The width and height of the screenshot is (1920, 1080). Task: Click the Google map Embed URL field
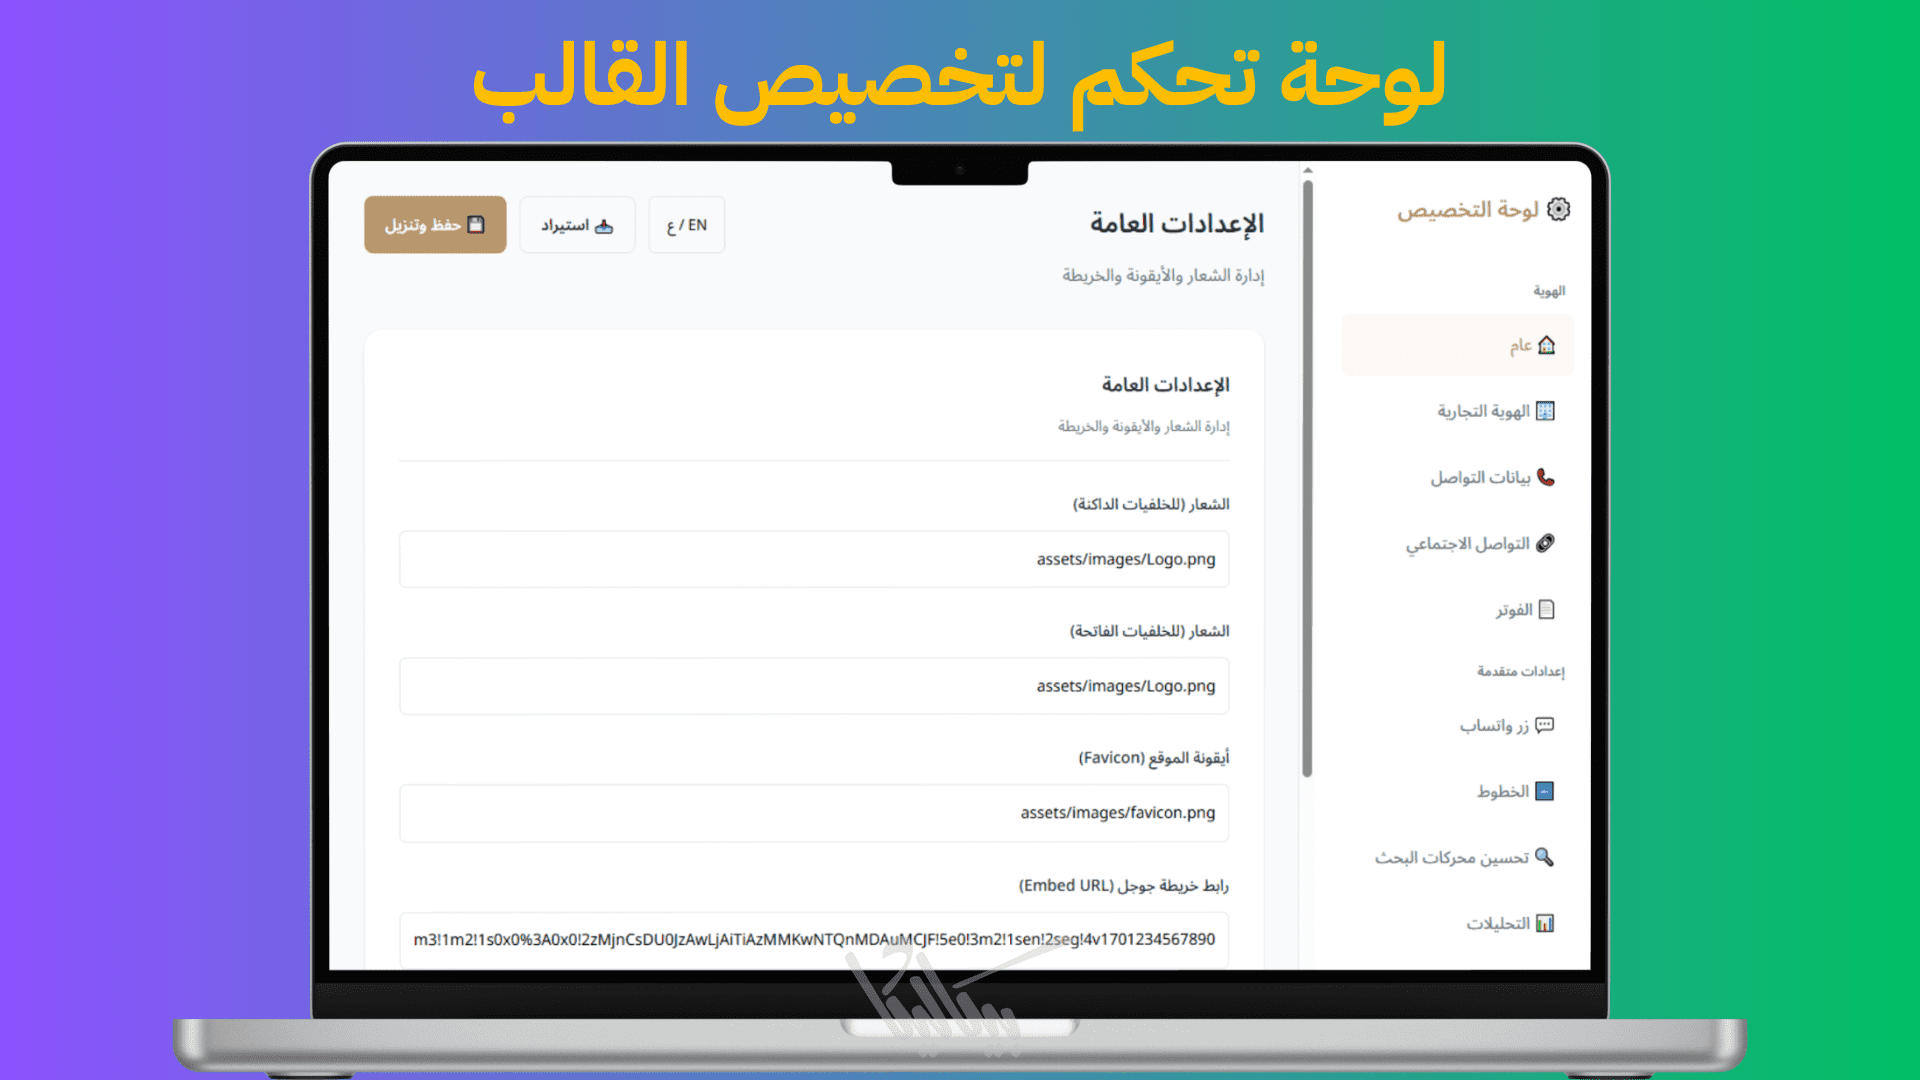pos(813,939)
